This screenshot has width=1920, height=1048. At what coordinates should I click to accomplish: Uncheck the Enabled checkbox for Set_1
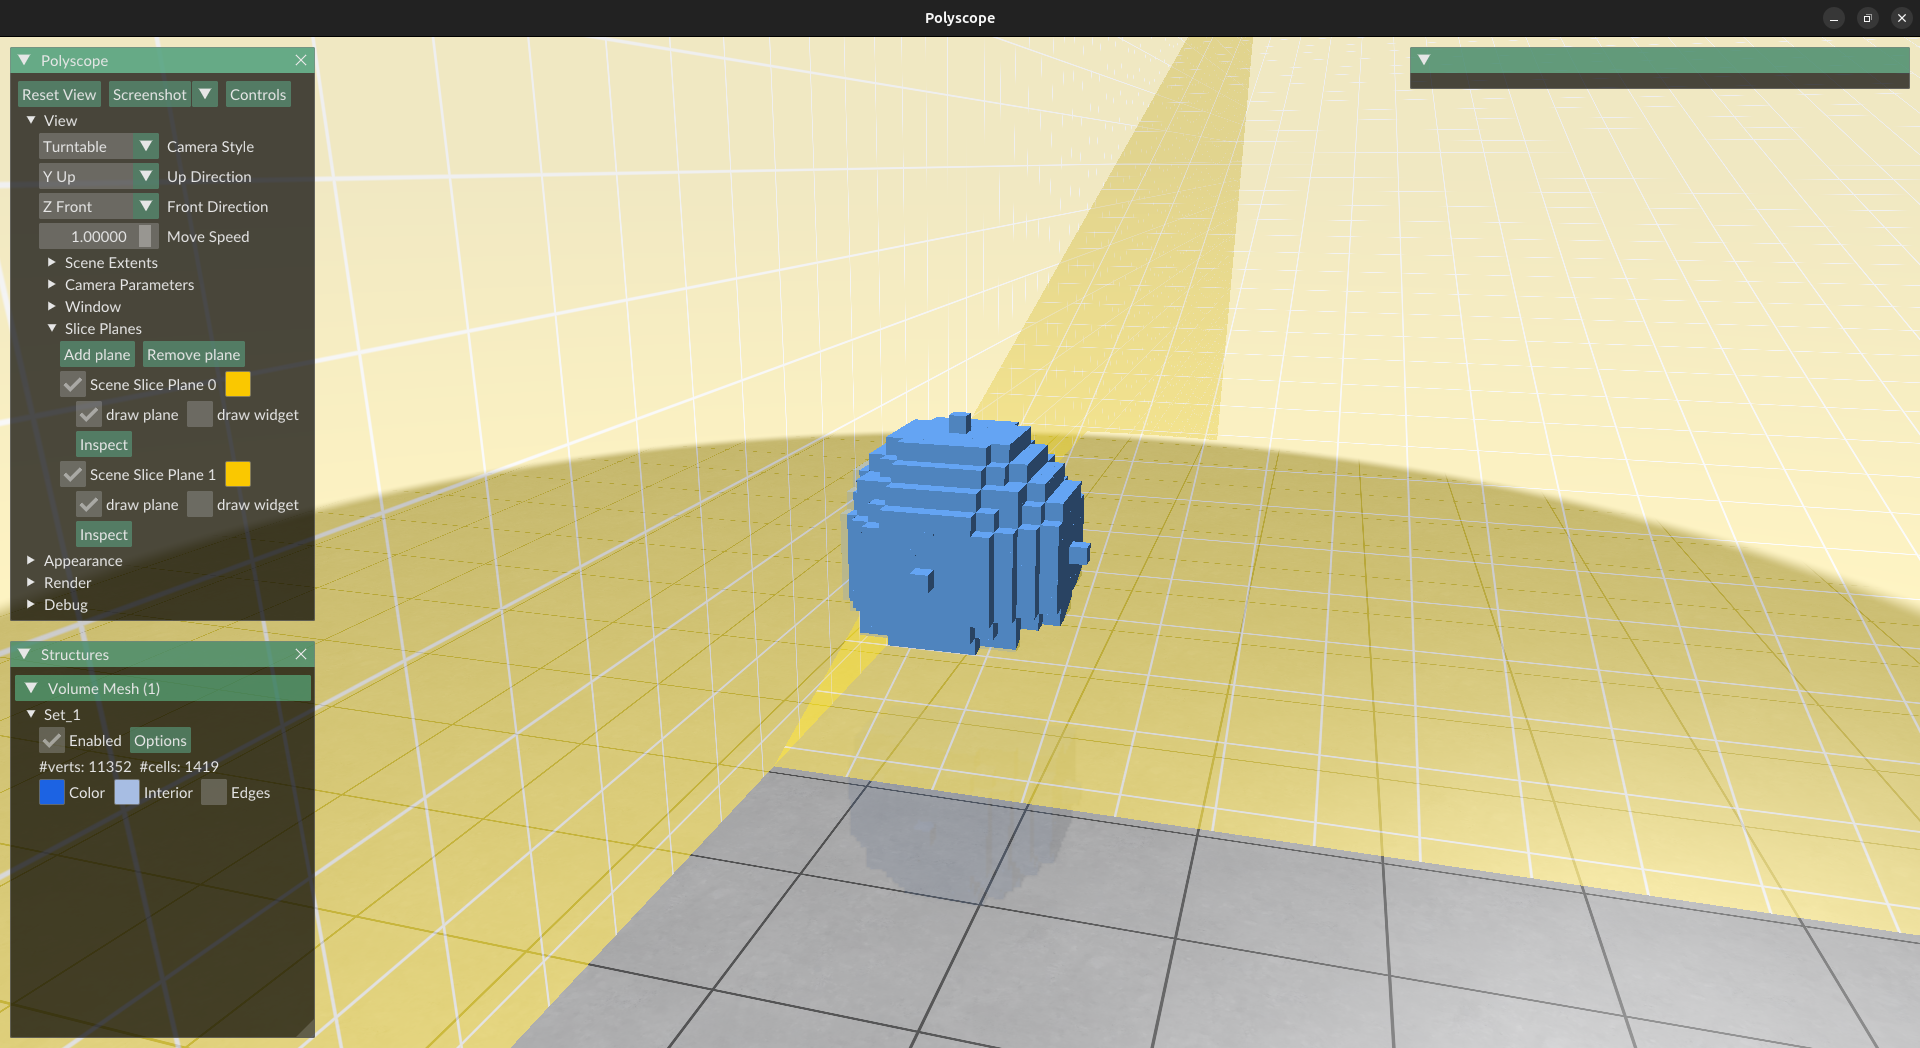click(52, 741)
